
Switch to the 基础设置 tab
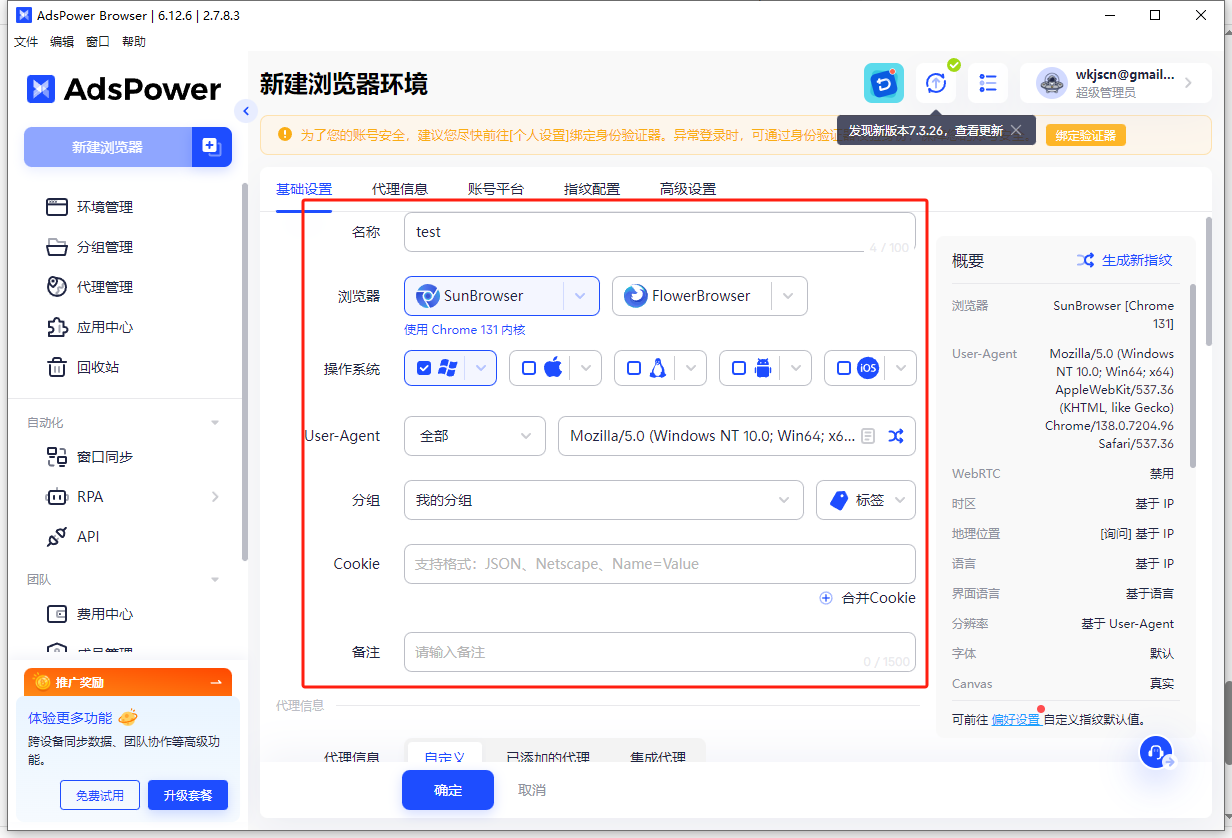click(x=304, y=189)
